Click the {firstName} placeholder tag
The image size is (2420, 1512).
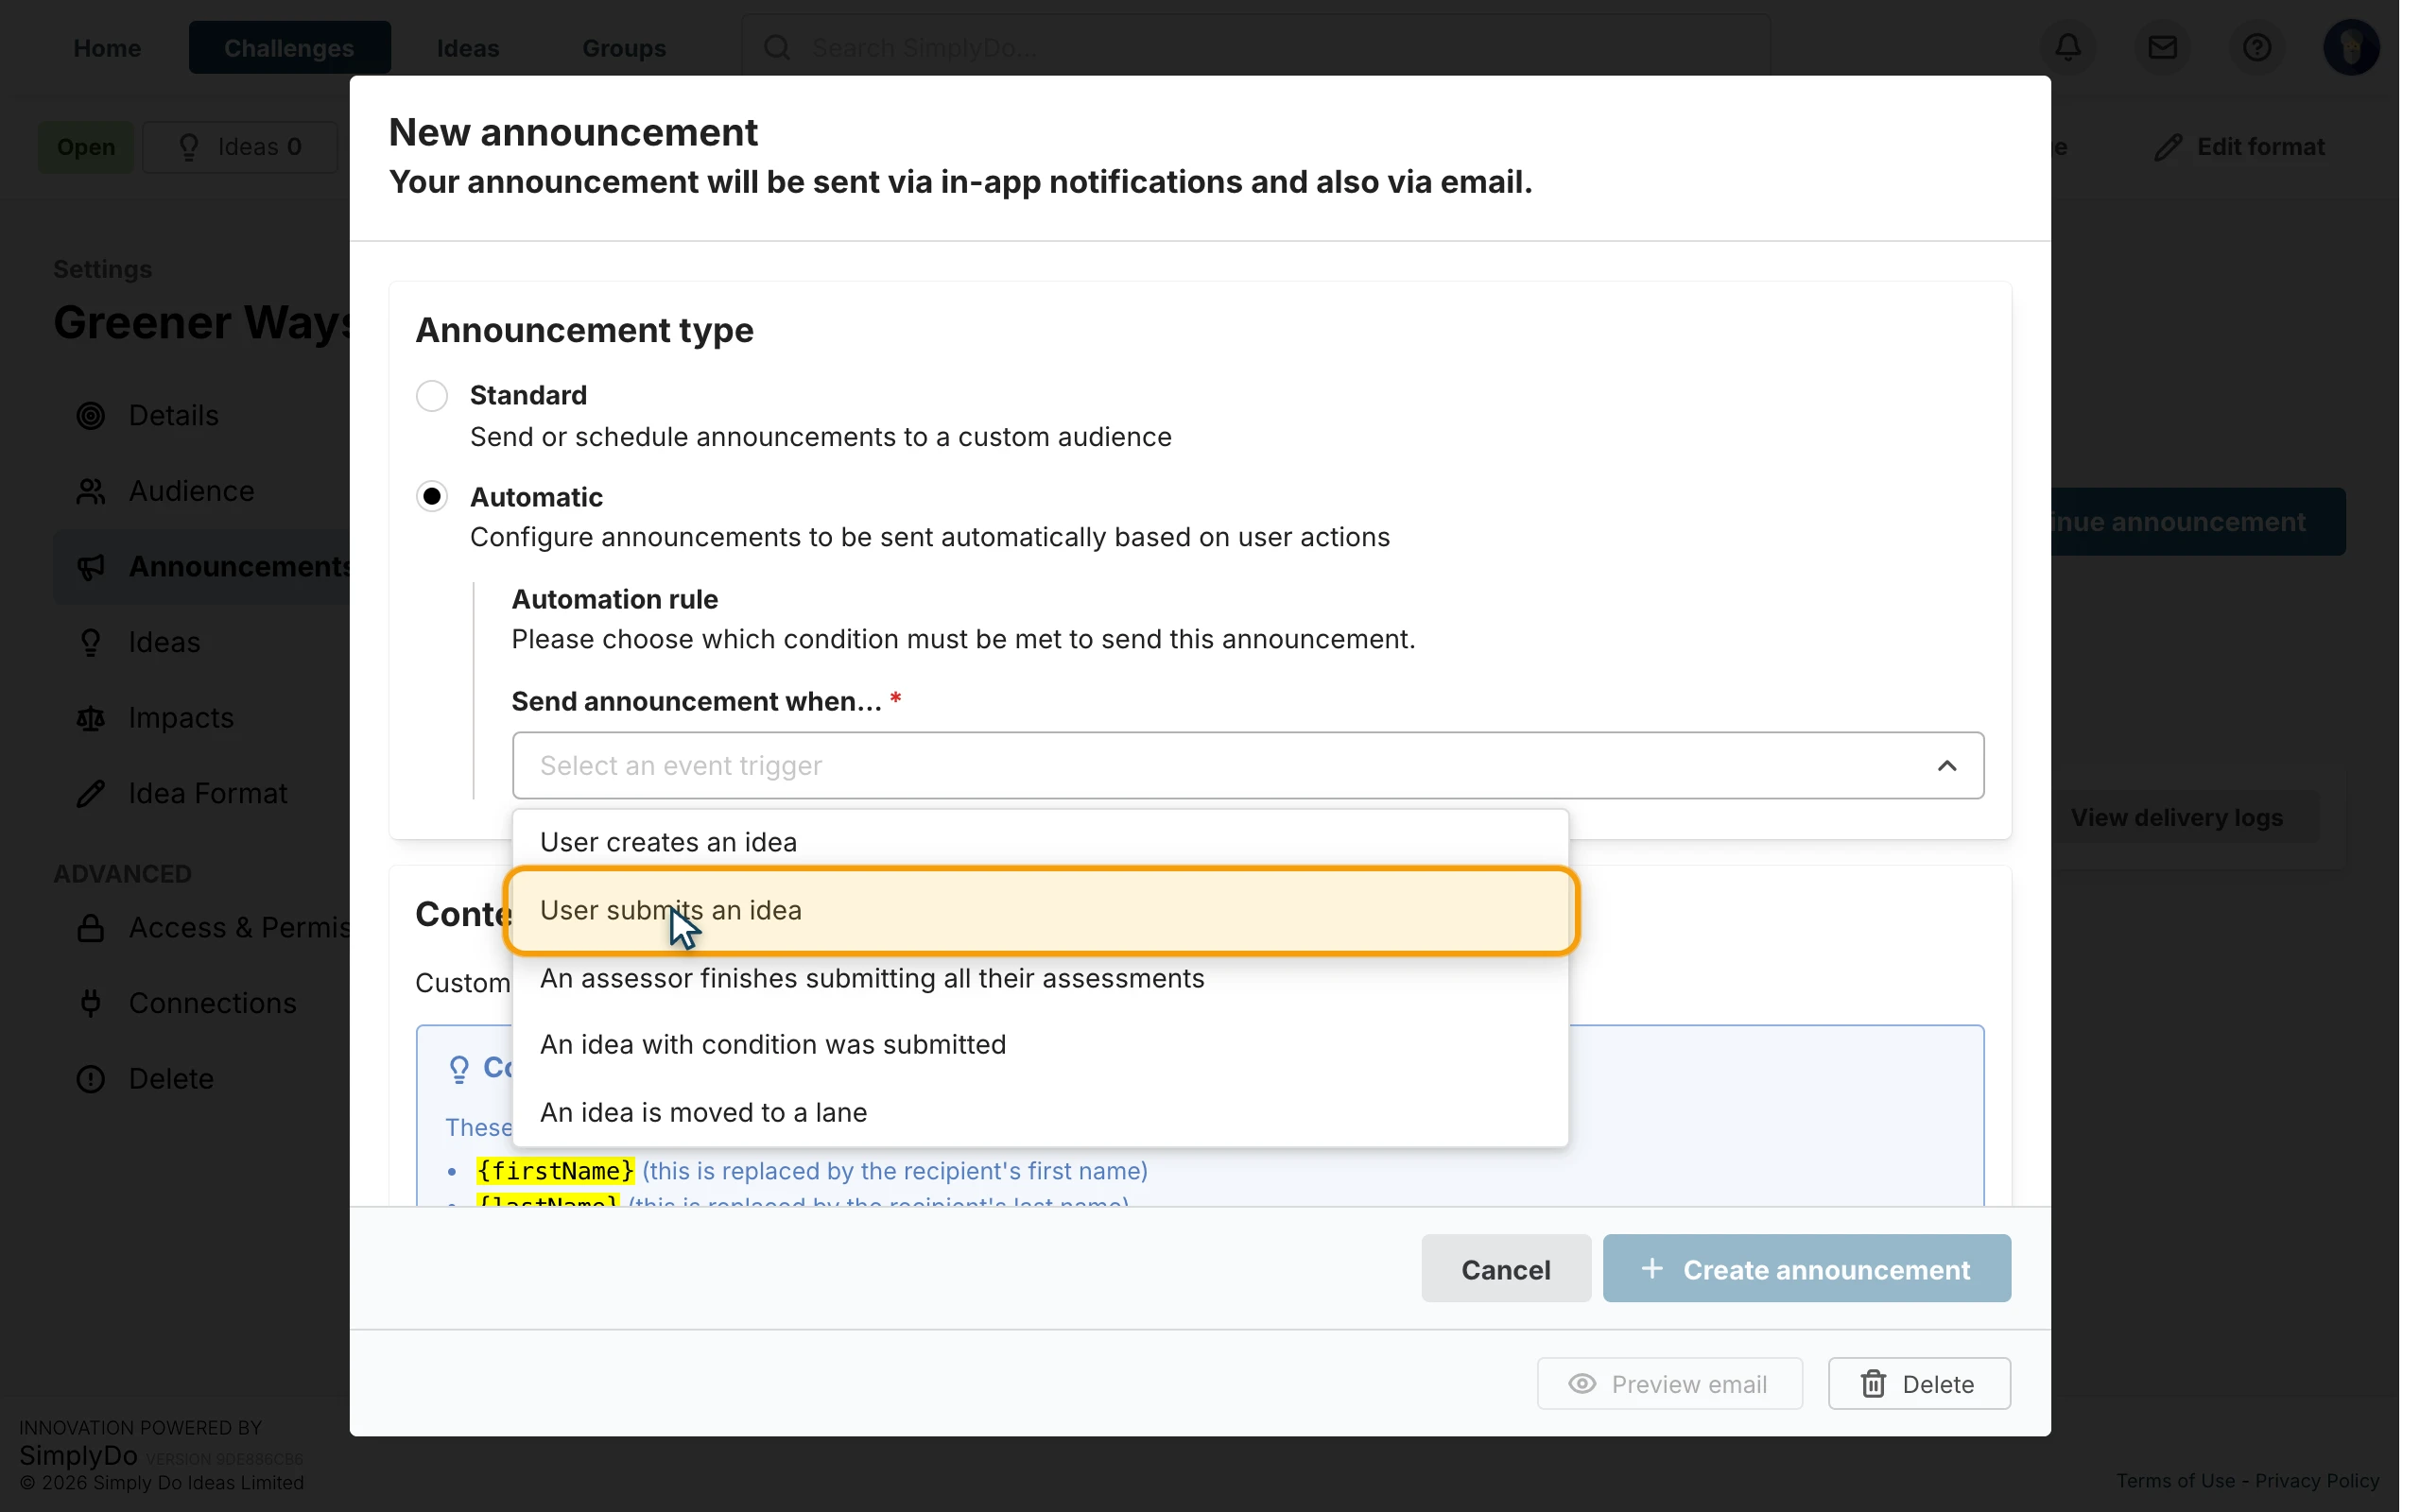pos(555,1171)
